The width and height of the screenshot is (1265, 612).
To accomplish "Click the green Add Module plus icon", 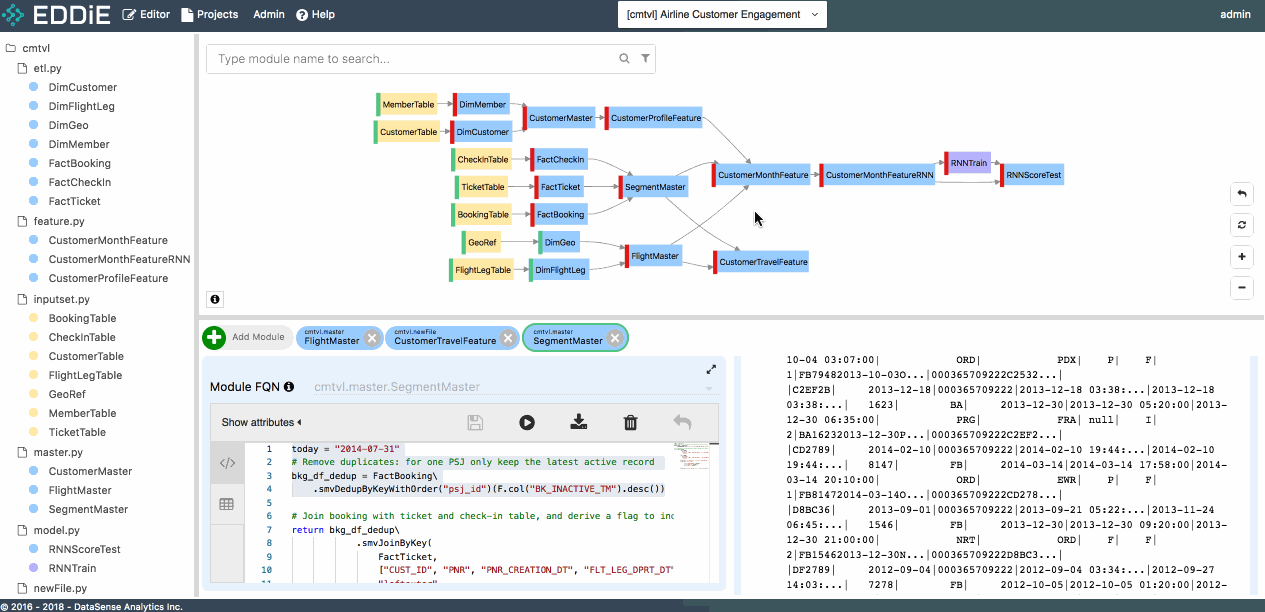I will click(214, 338).
